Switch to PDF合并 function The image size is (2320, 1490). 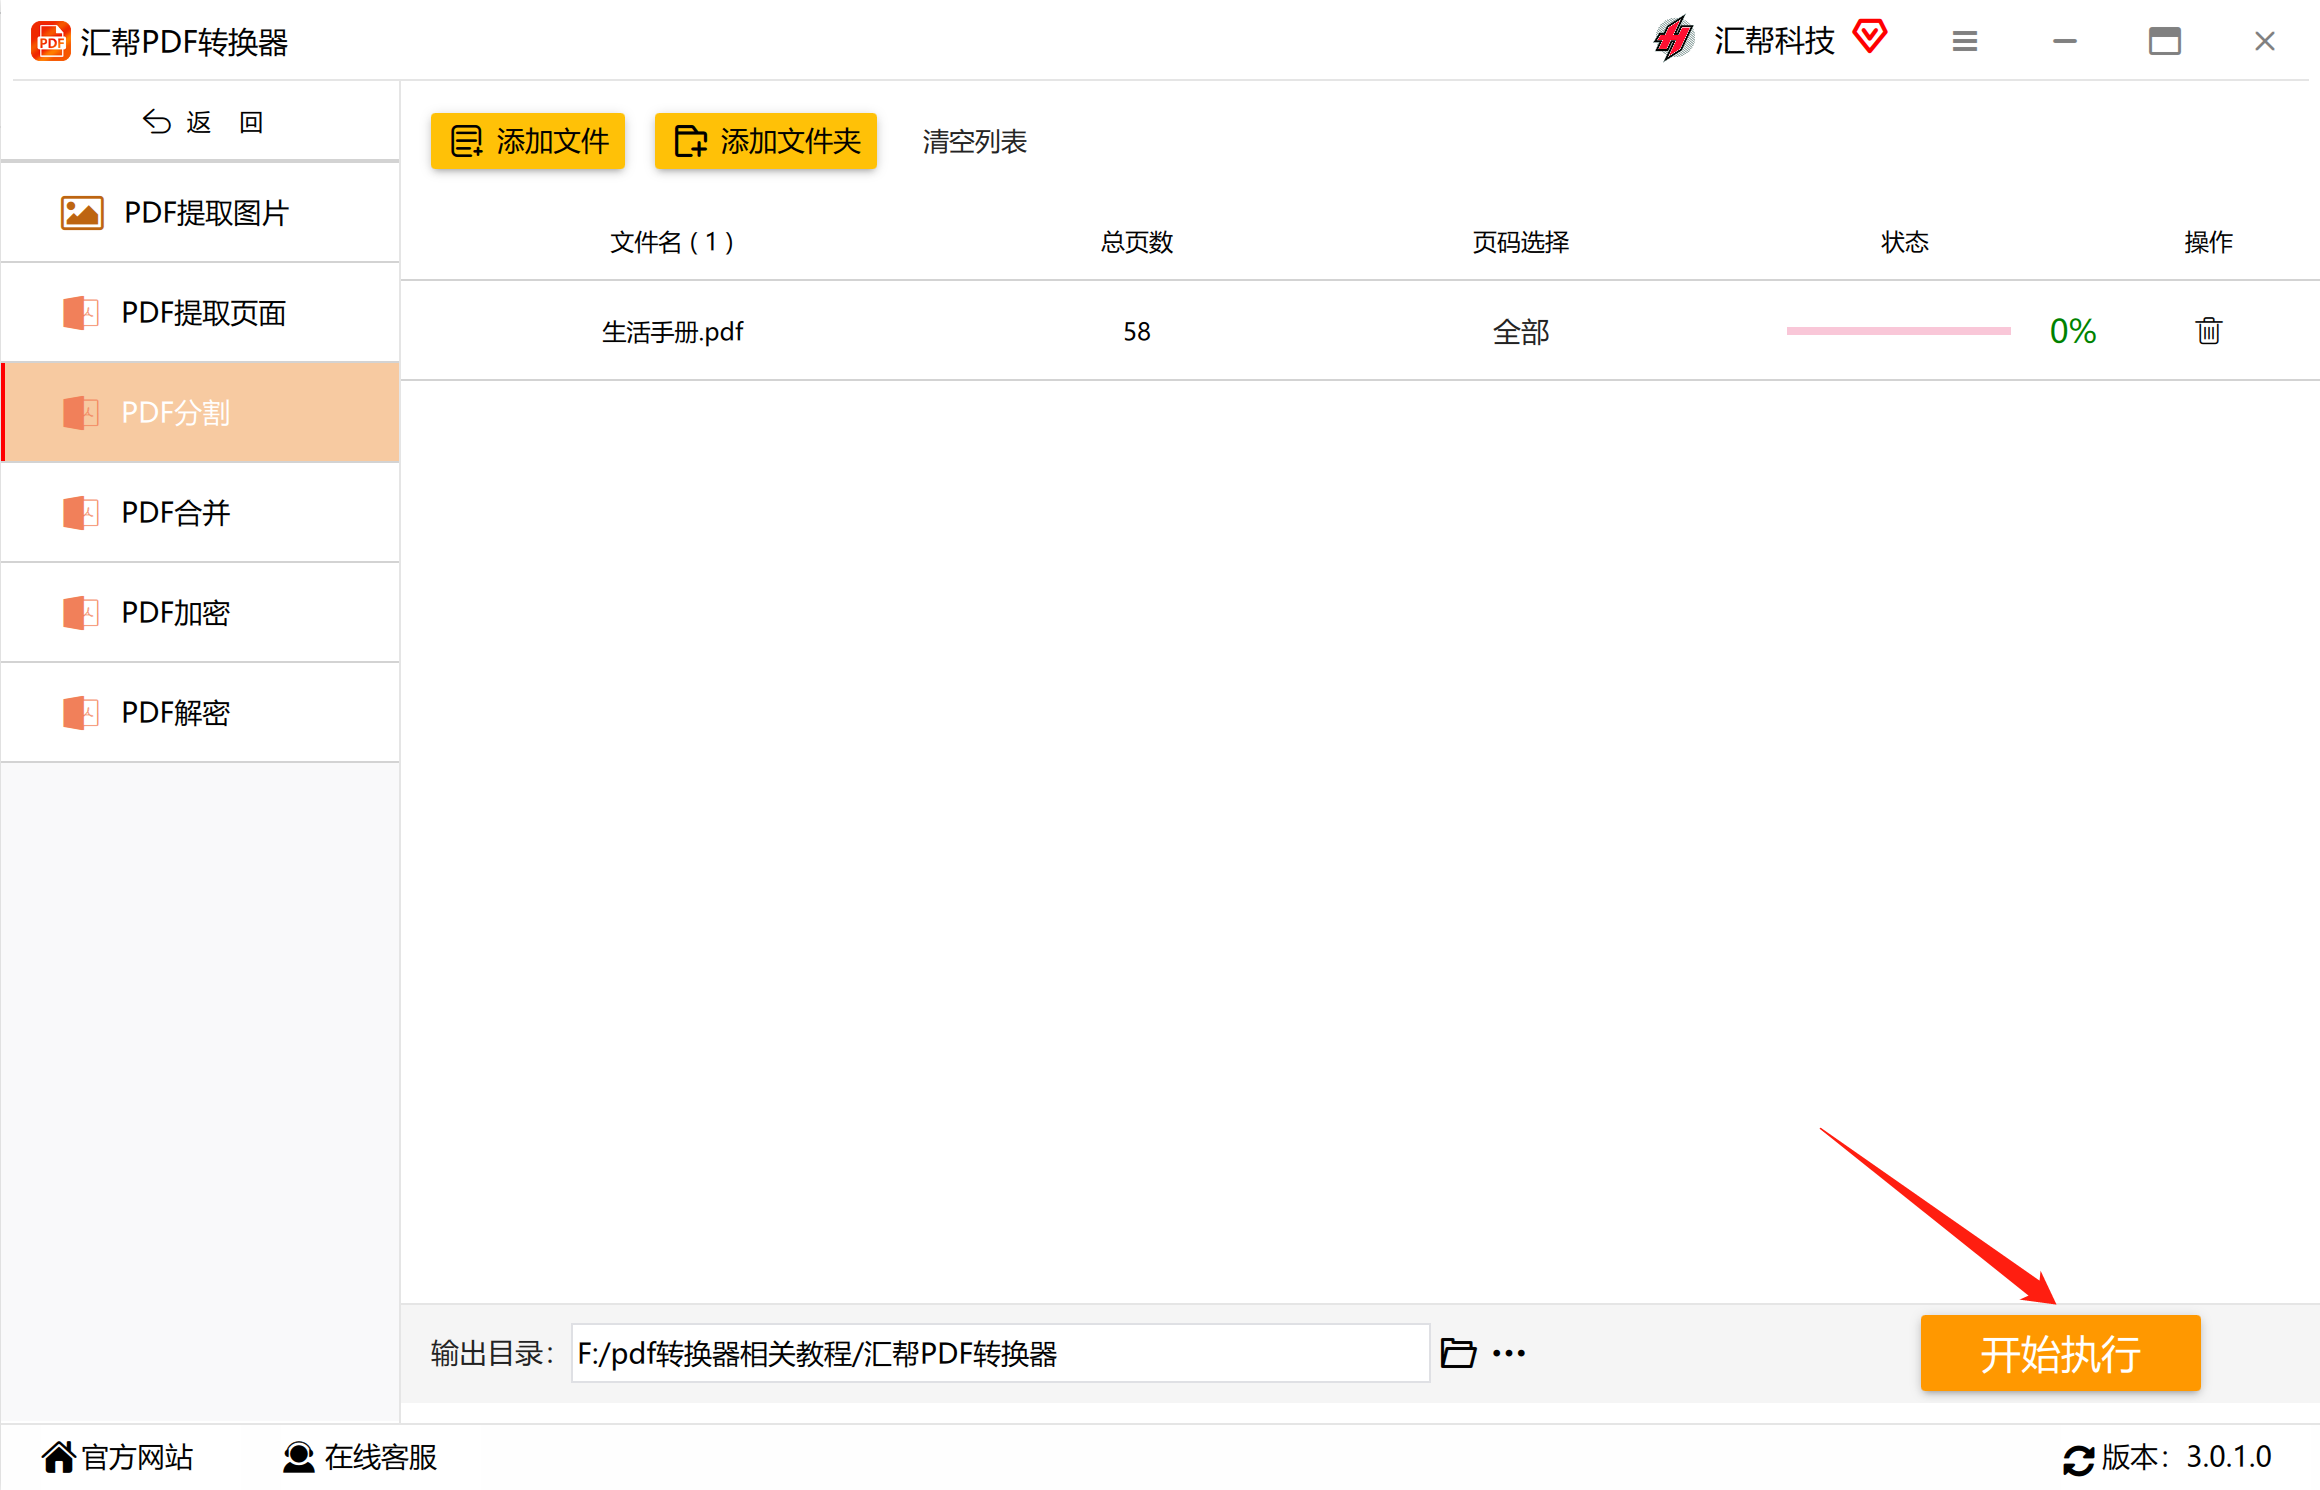click(x=201, y=513)
